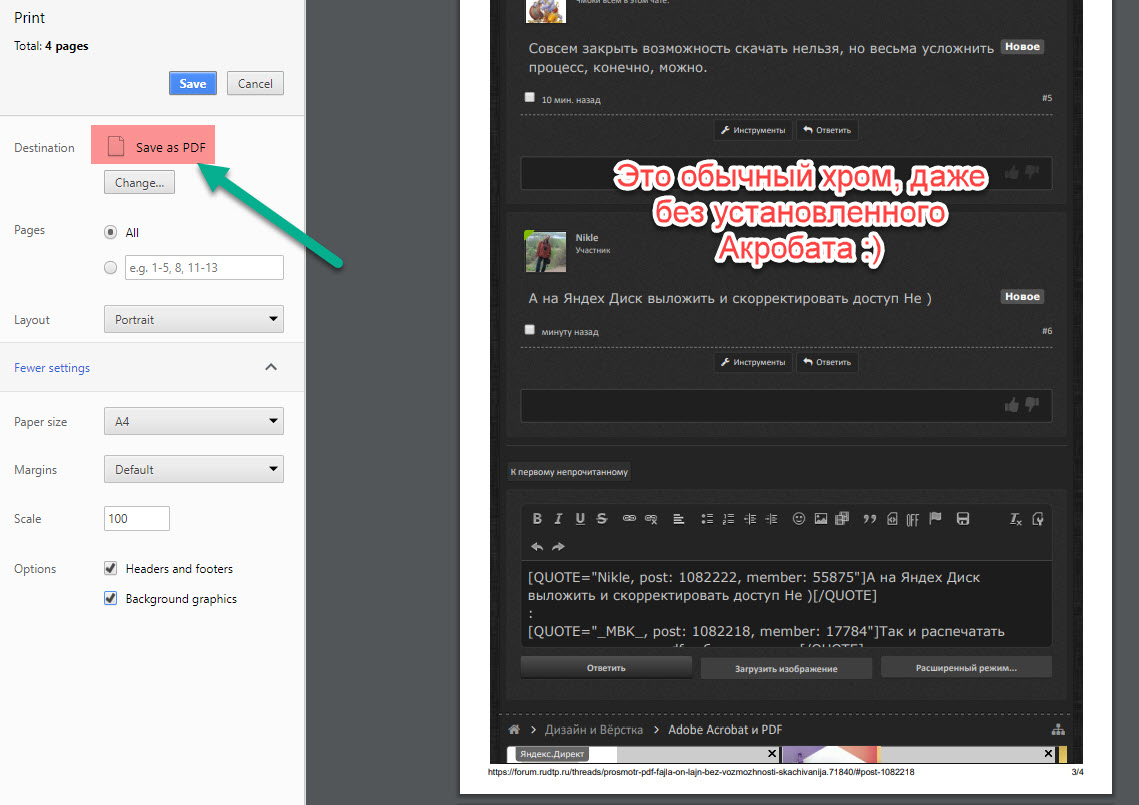The width and height of the screenshot is (1139, 805).
Task: Click the Cancel button in Print panel
Action: coord(255,84)
